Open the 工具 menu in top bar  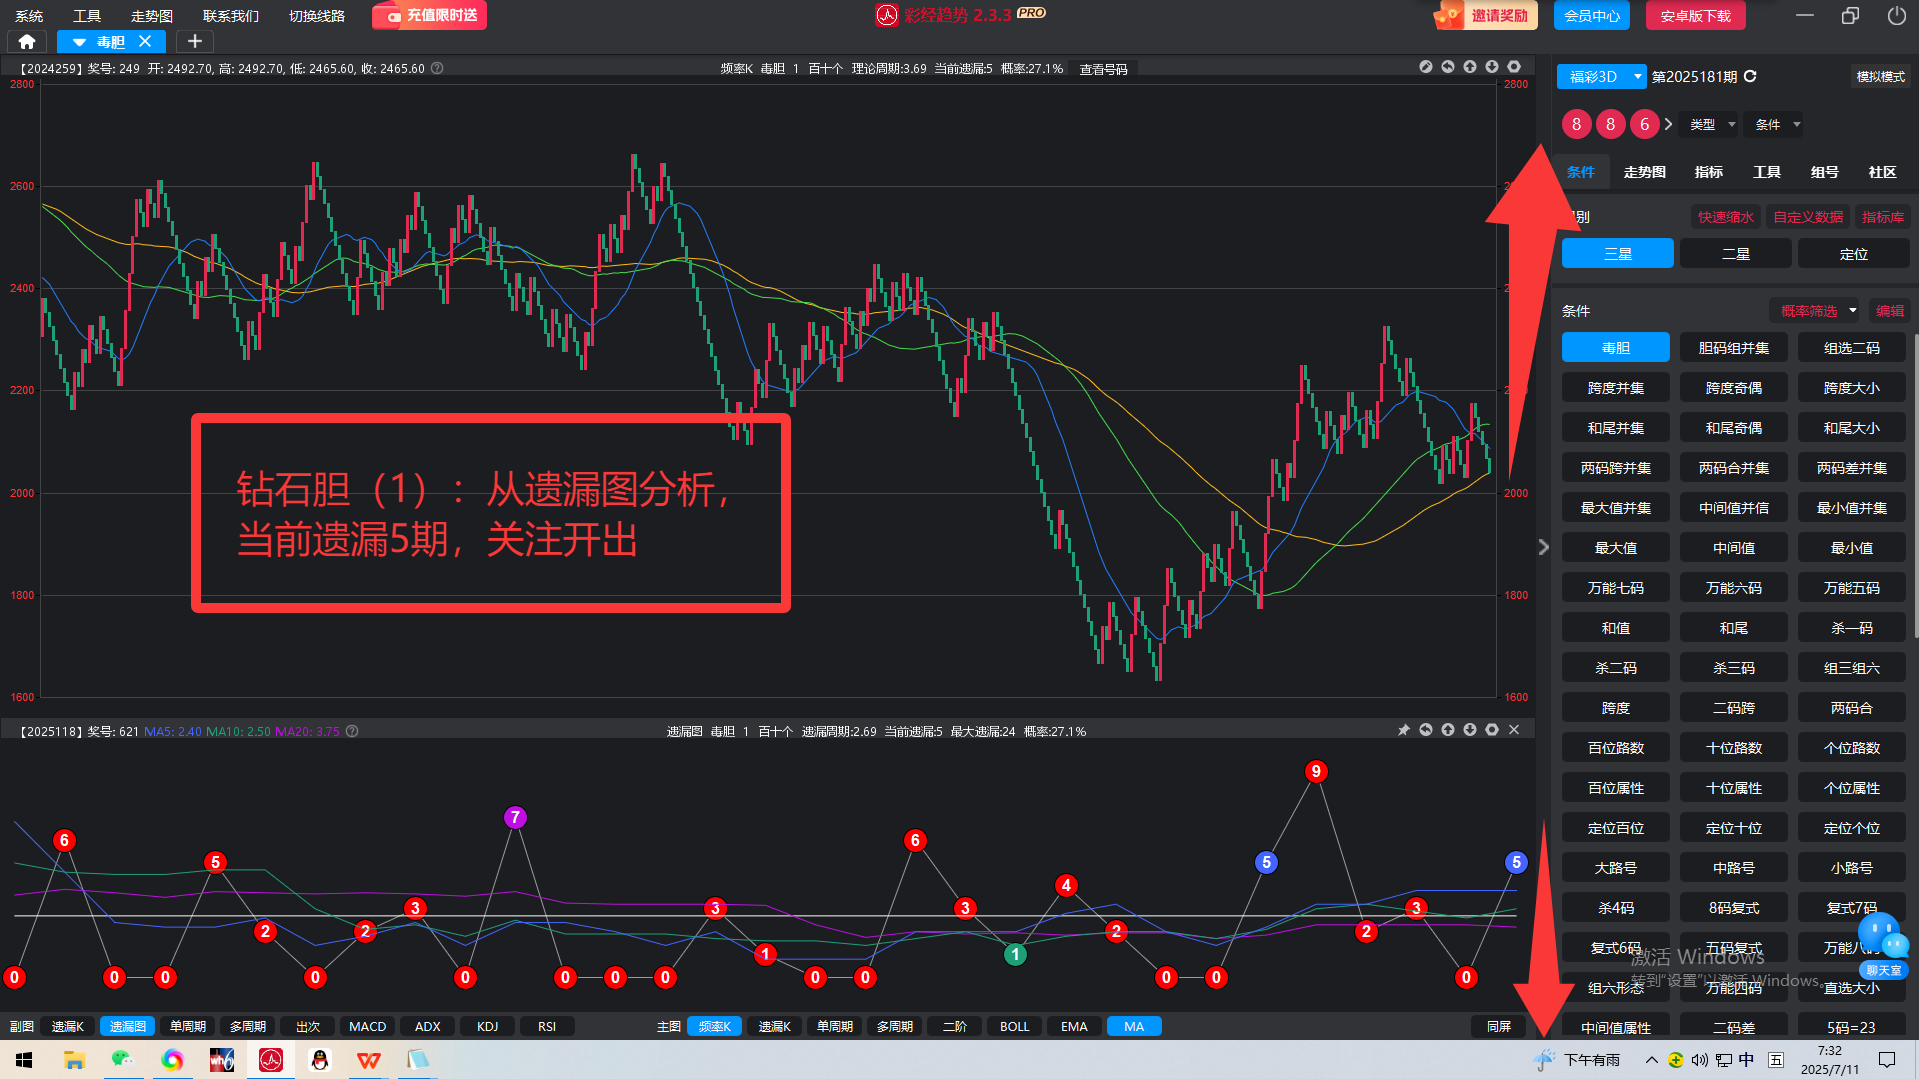pyautogui.click(x=87, y=16)
